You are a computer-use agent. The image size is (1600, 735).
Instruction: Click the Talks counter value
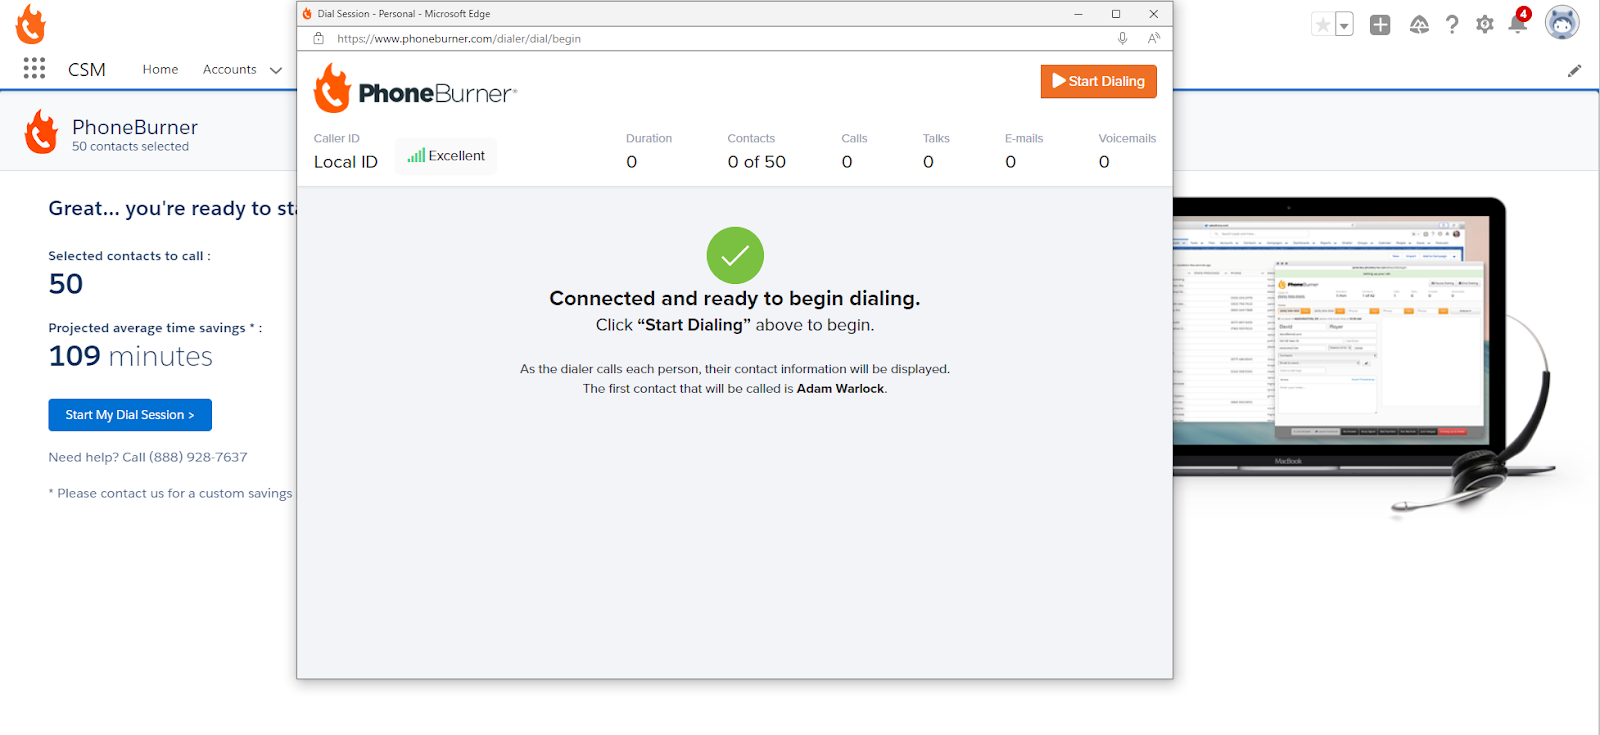(929, 162)
